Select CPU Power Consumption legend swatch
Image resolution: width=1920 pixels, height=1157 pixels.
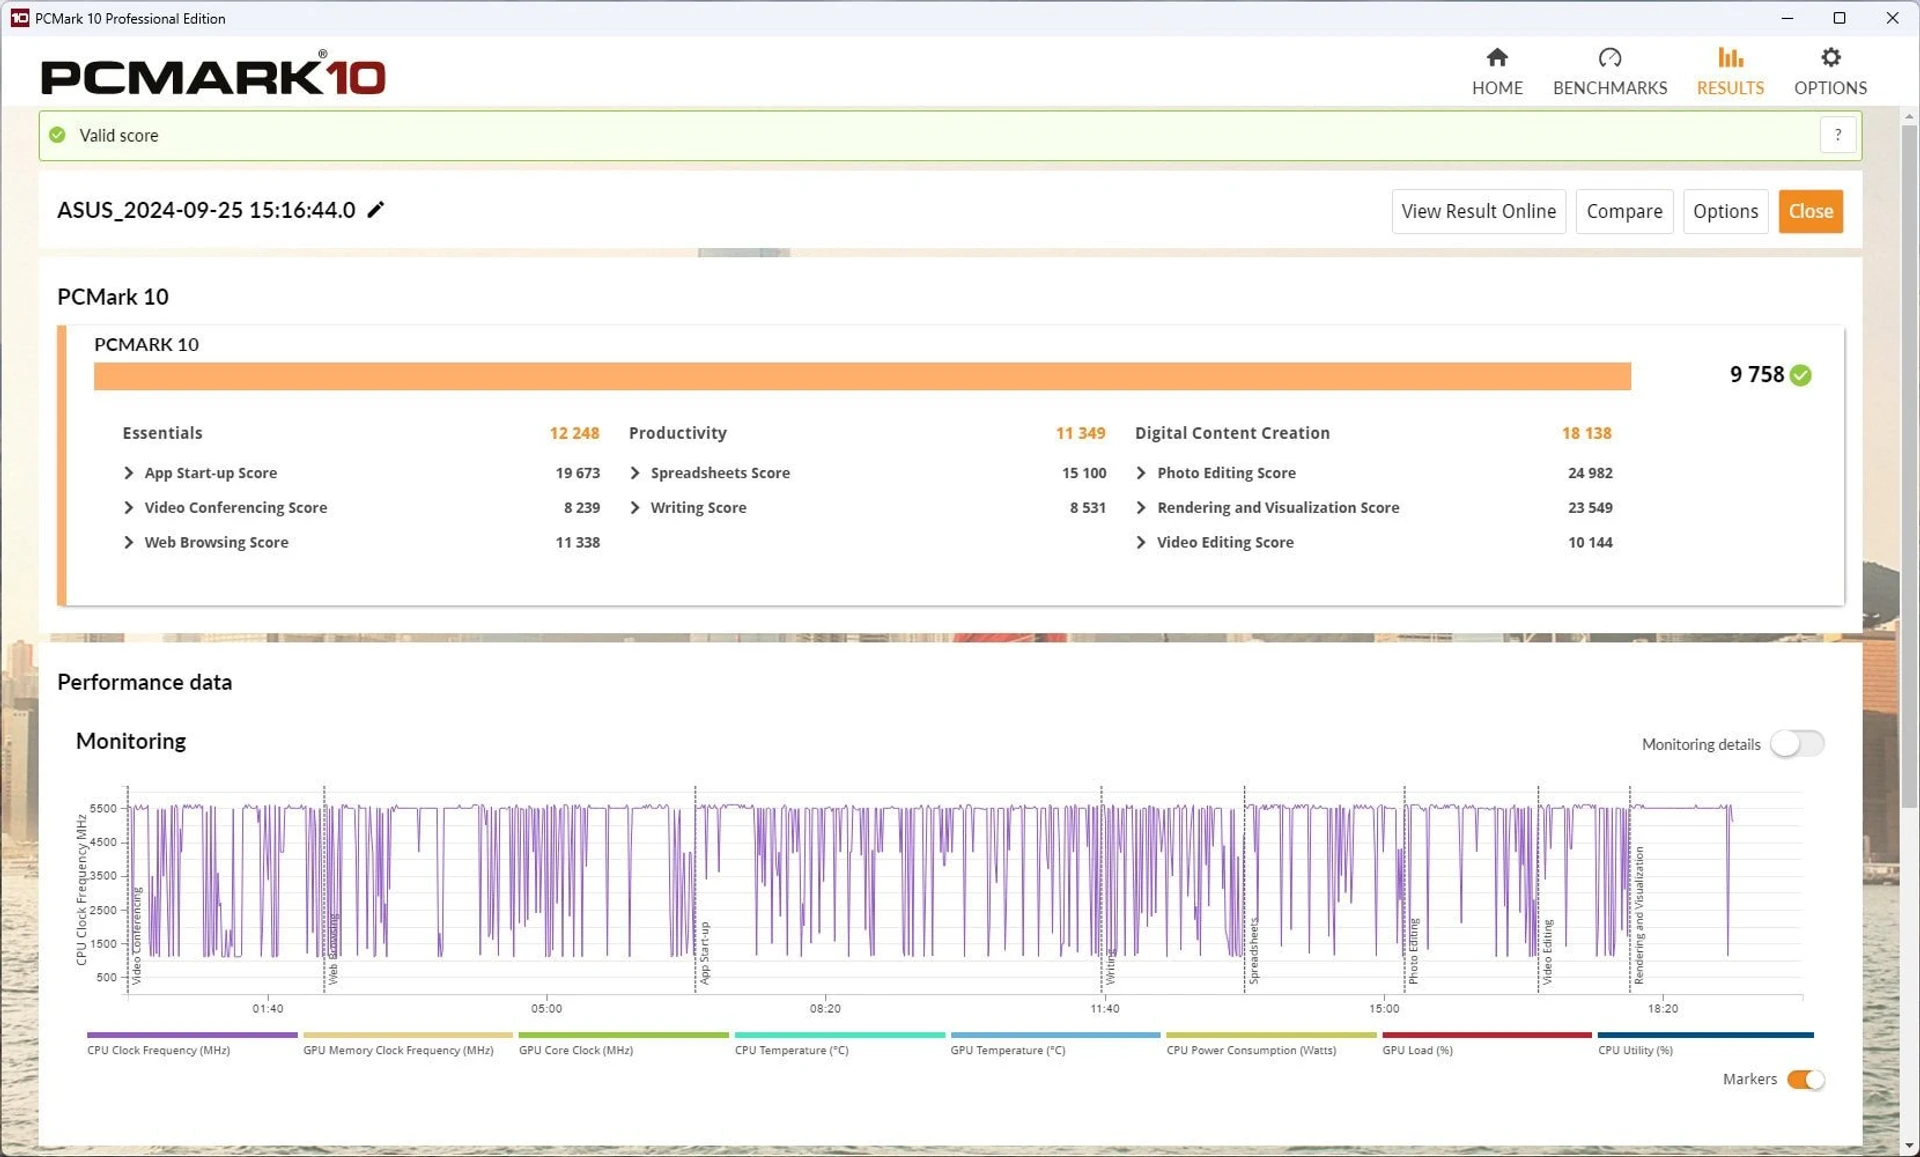point(1271,1035)
